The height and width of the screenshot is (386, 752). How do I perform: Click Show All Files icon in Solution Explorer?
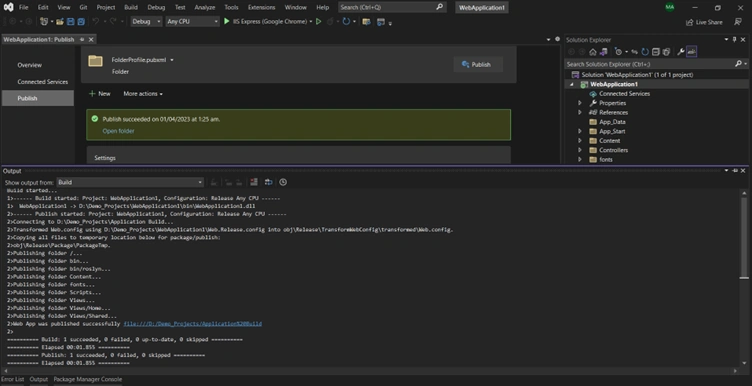pos(666,52)
